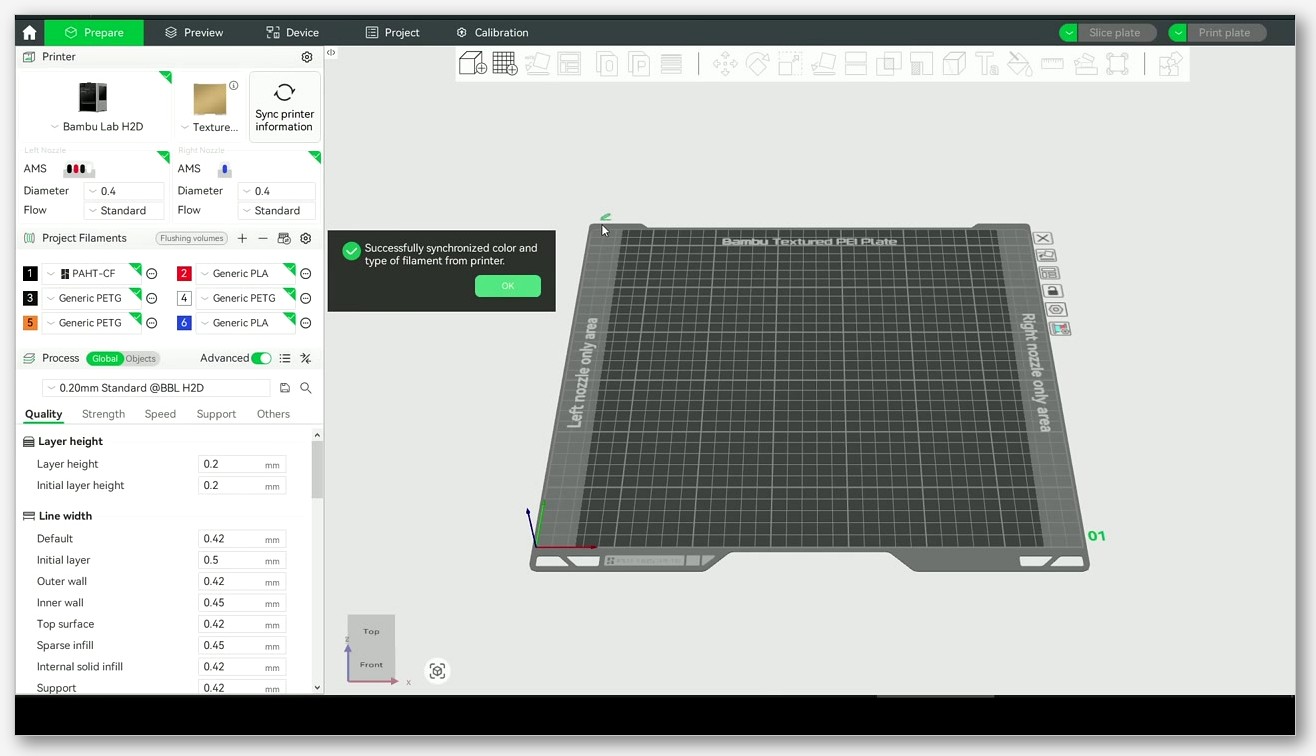The height and width of the screenshot is (756, 1316).
Task: Switch process scope to Objects
Action: point(141,359)
